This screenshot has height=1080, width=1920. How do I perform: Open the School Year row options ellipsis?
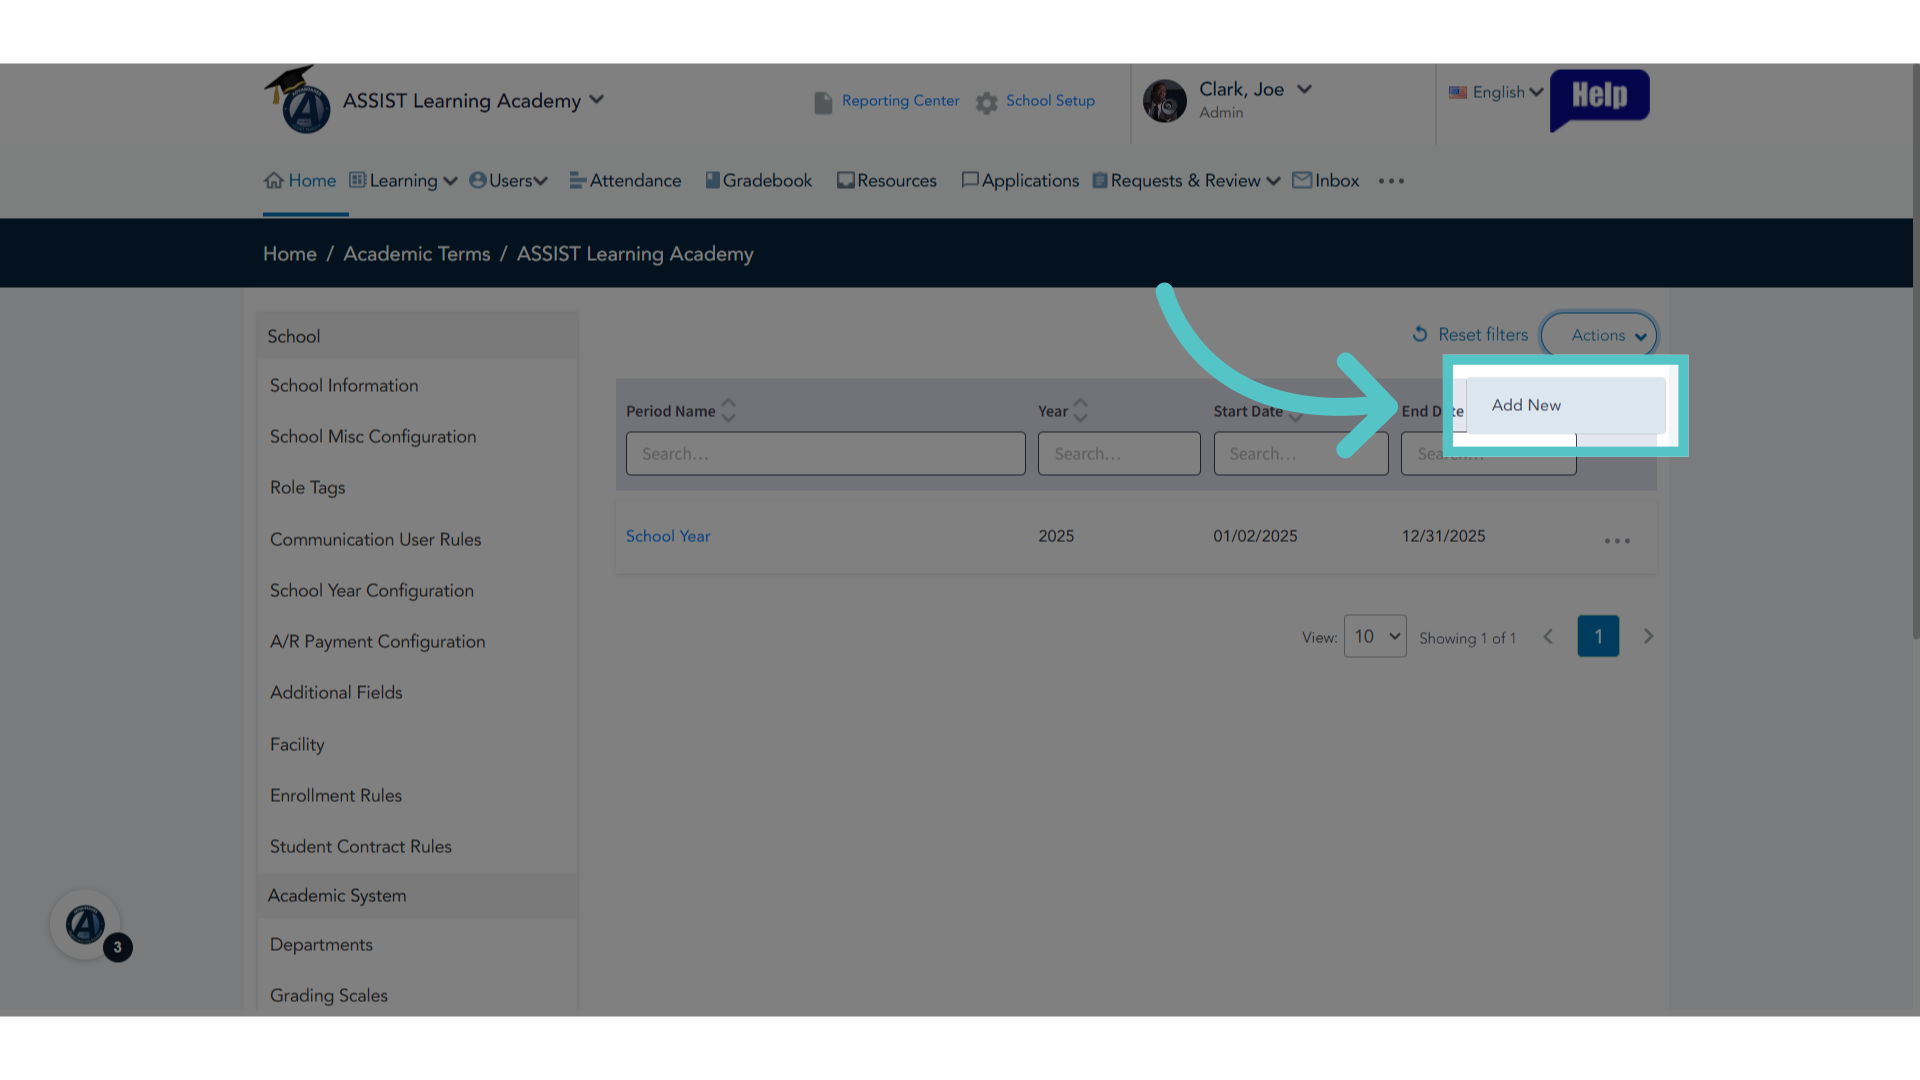point(1617,541)
